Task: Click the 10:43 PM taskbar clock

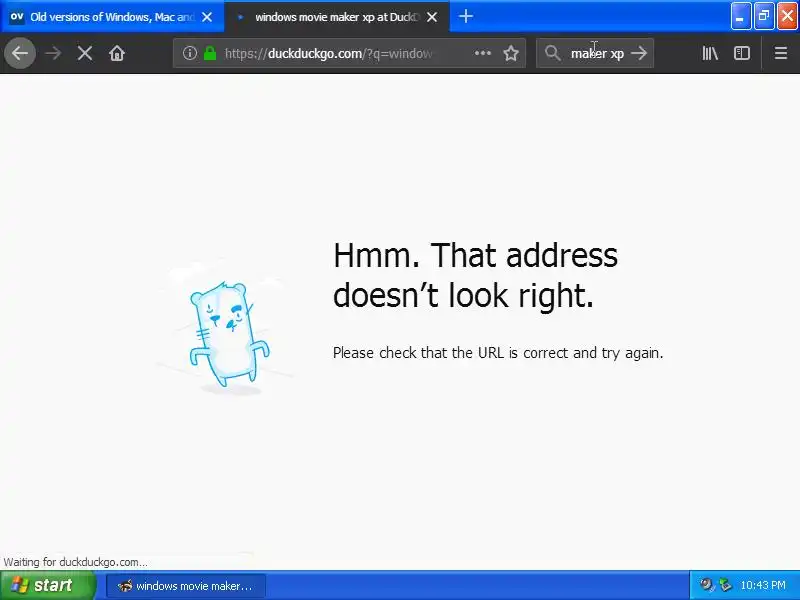Action: click(x=763, y=585)
